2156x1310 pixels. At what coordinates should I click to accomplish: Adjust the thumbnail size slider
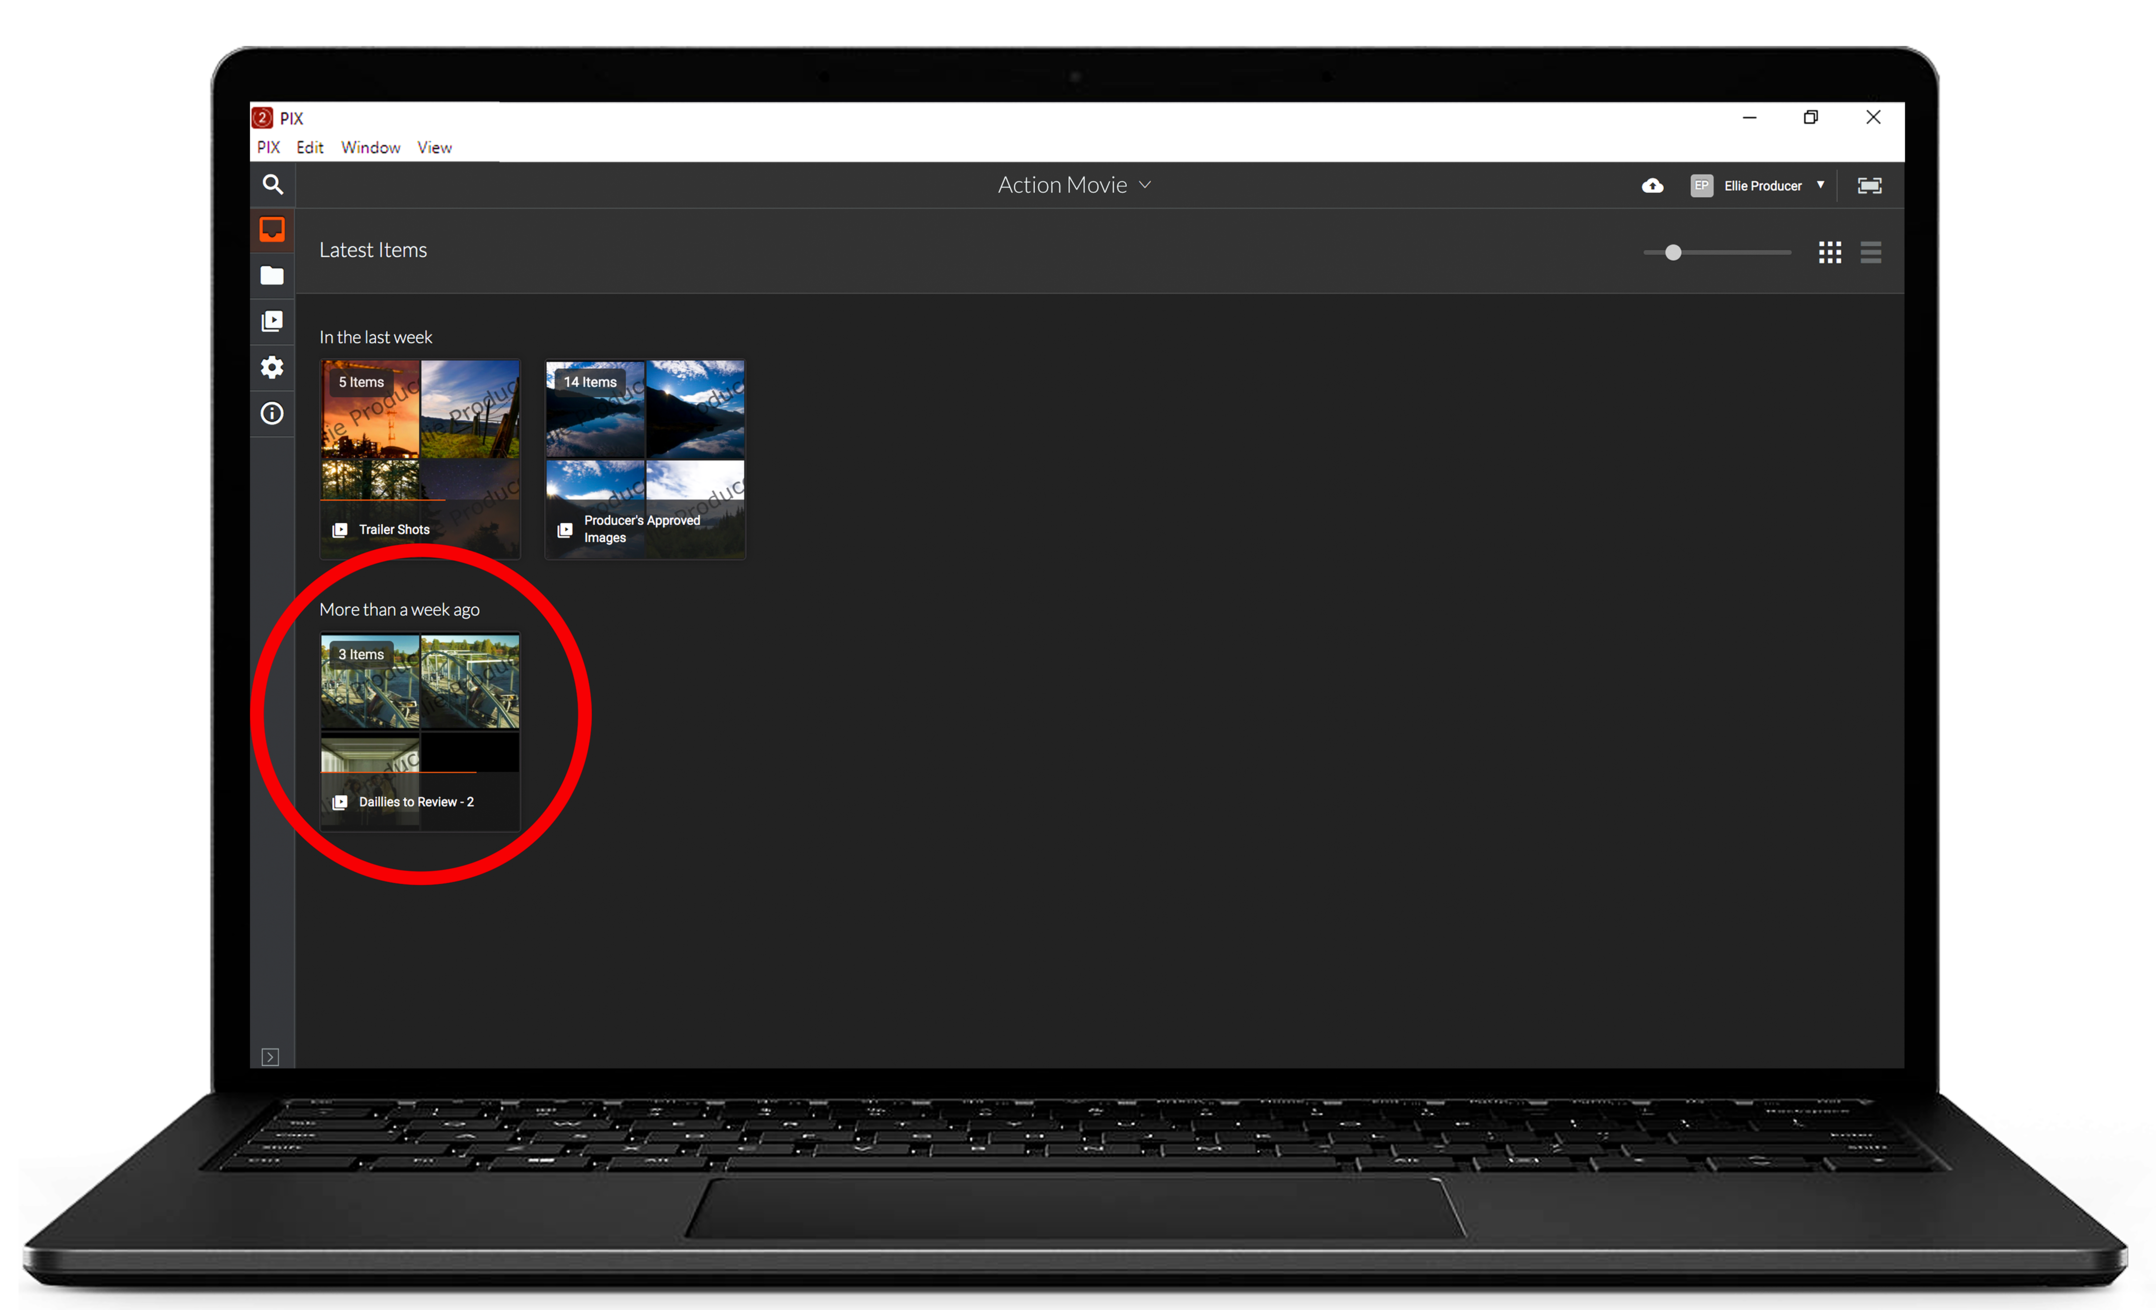1673,252
